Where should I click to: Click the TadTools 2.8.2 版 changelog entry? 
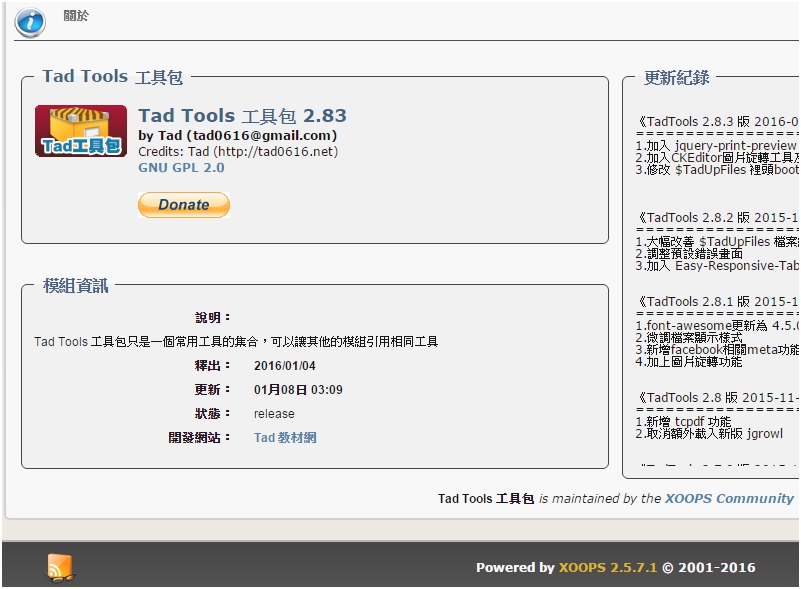(x=717, y=218)
